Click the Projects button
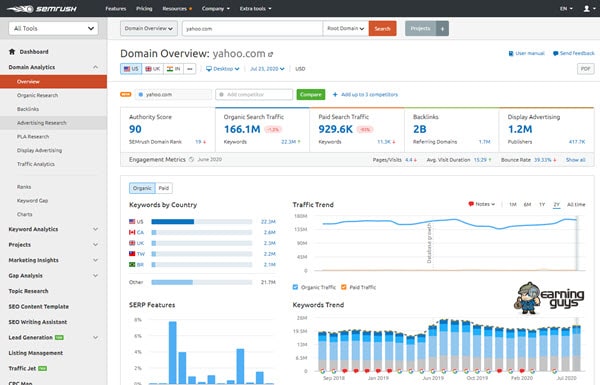The image size is (600, 385). click(x=421, y=28)
